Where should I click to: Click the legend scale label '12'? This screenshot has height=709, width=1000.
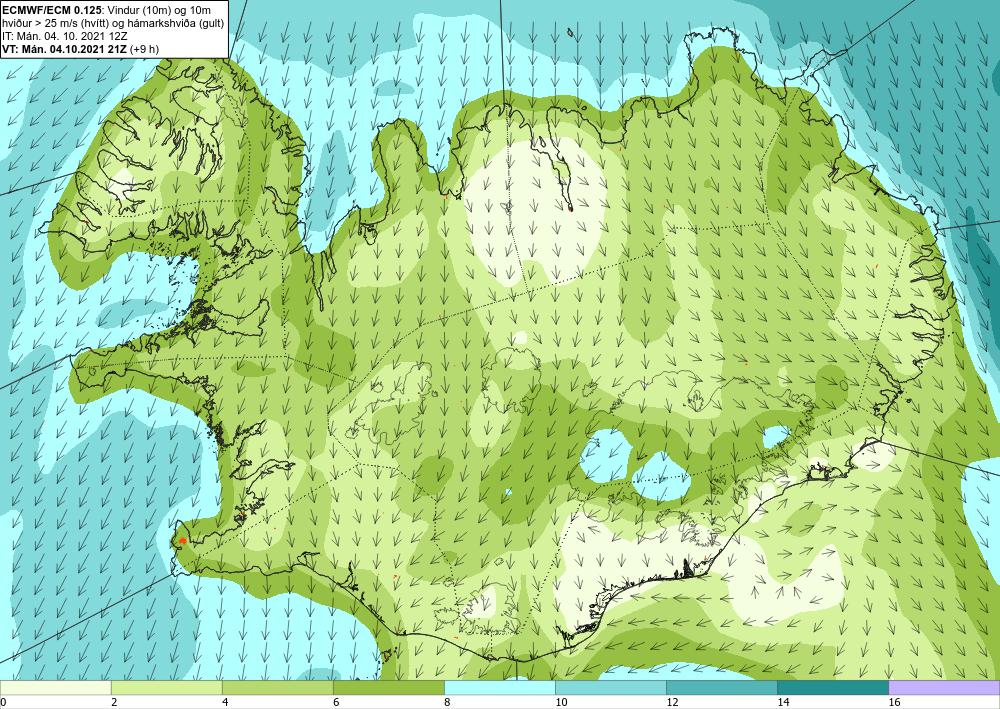point(672,702)
